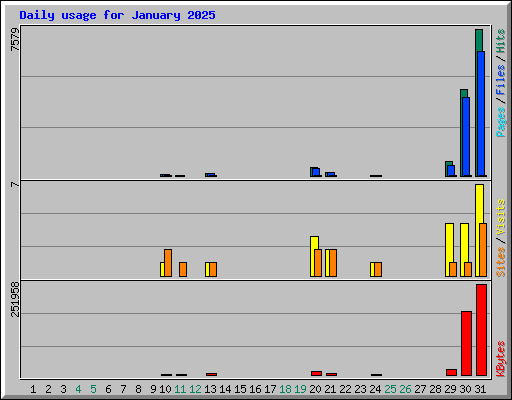Click day label 20 on x-axis

coord(315,389)
